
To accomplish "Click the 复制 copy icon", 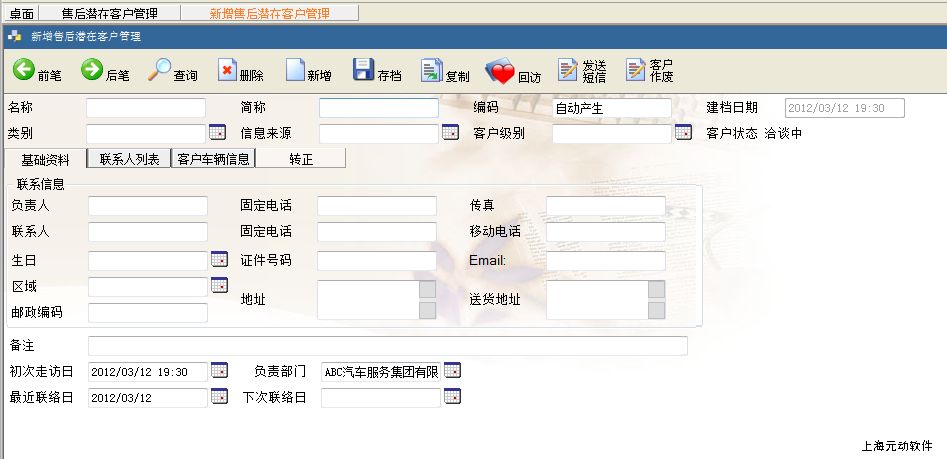I will coord(431,70).
